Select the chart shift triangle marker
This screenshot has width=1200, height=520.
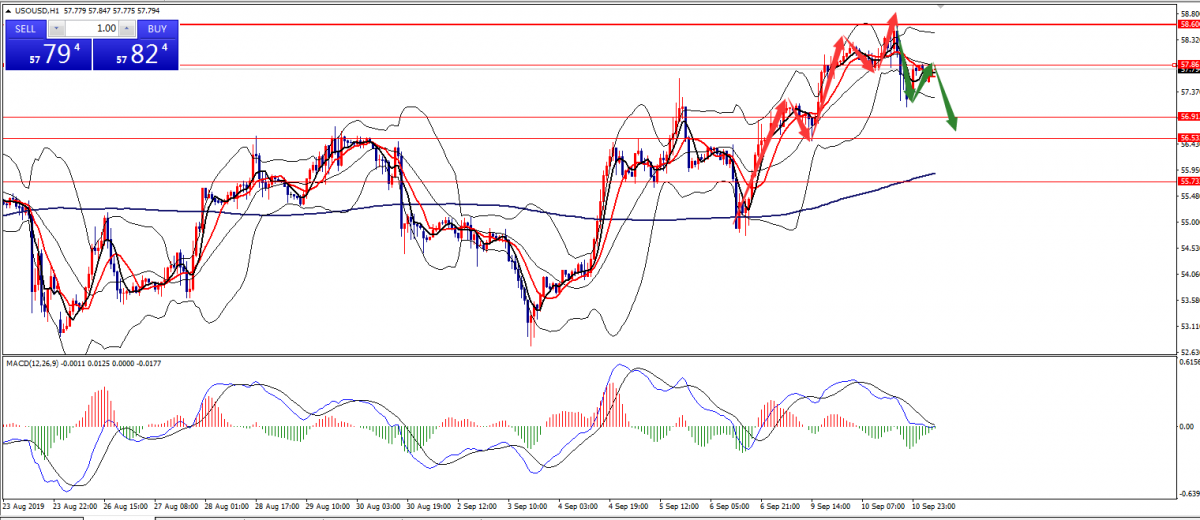click(940, 5)
